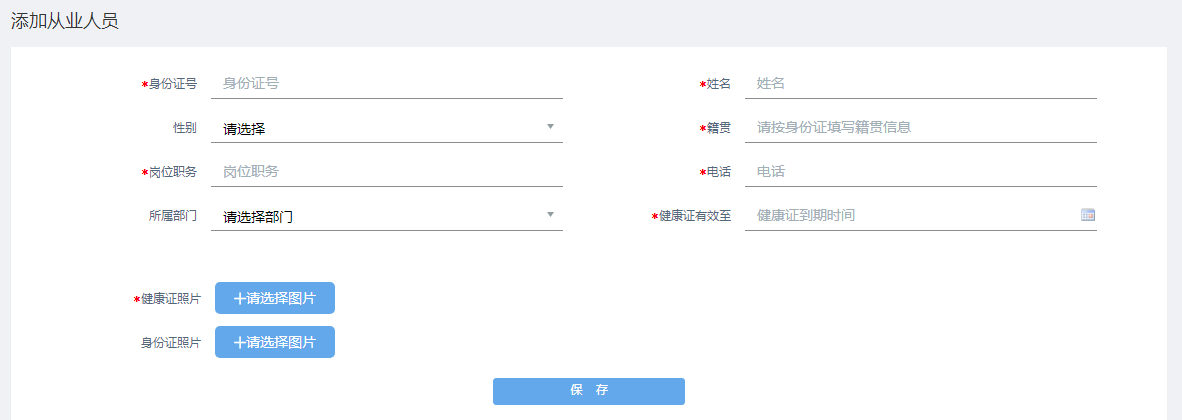
Task: Focus the 健康证到期时间 date field
Action: coord(910,216)
